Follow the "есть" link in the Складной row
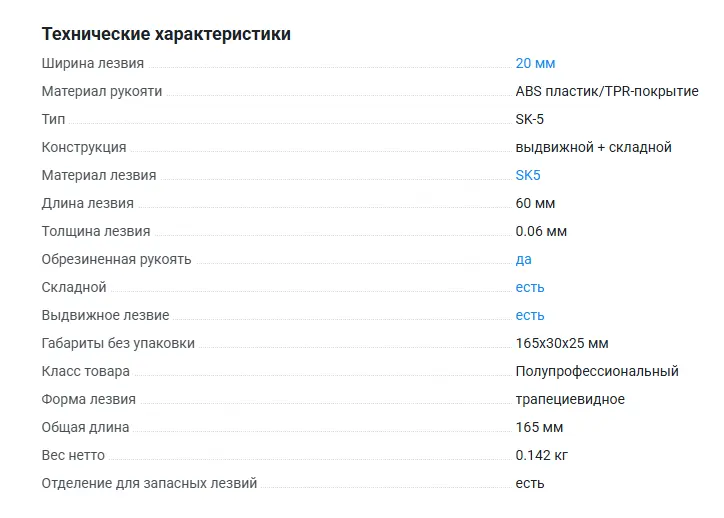 [530, 287]
